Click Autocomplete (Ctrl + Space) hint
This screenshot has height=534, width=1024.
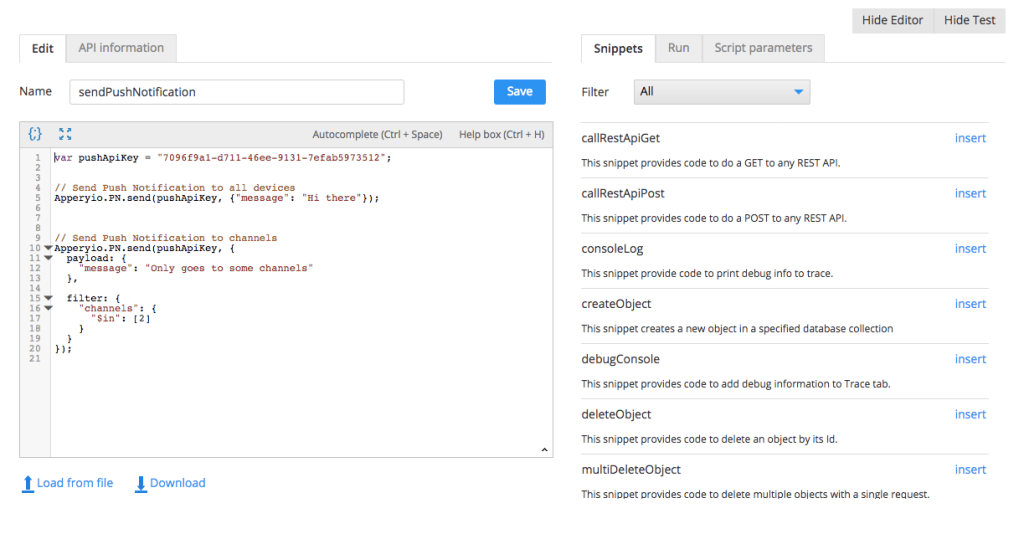point(377,134)
